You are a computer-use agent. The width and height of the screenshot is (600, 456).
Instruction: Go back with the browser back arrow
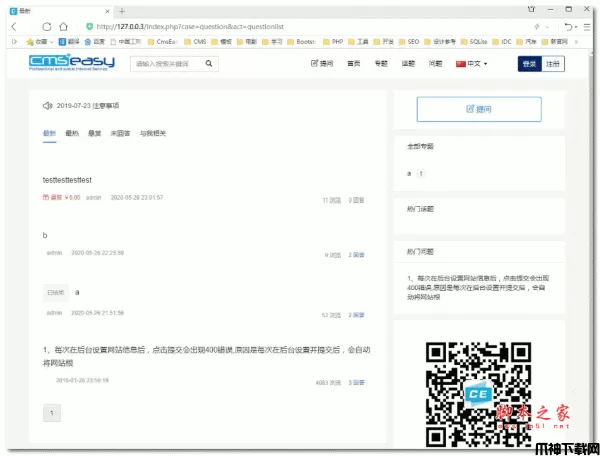coord(14,27)
